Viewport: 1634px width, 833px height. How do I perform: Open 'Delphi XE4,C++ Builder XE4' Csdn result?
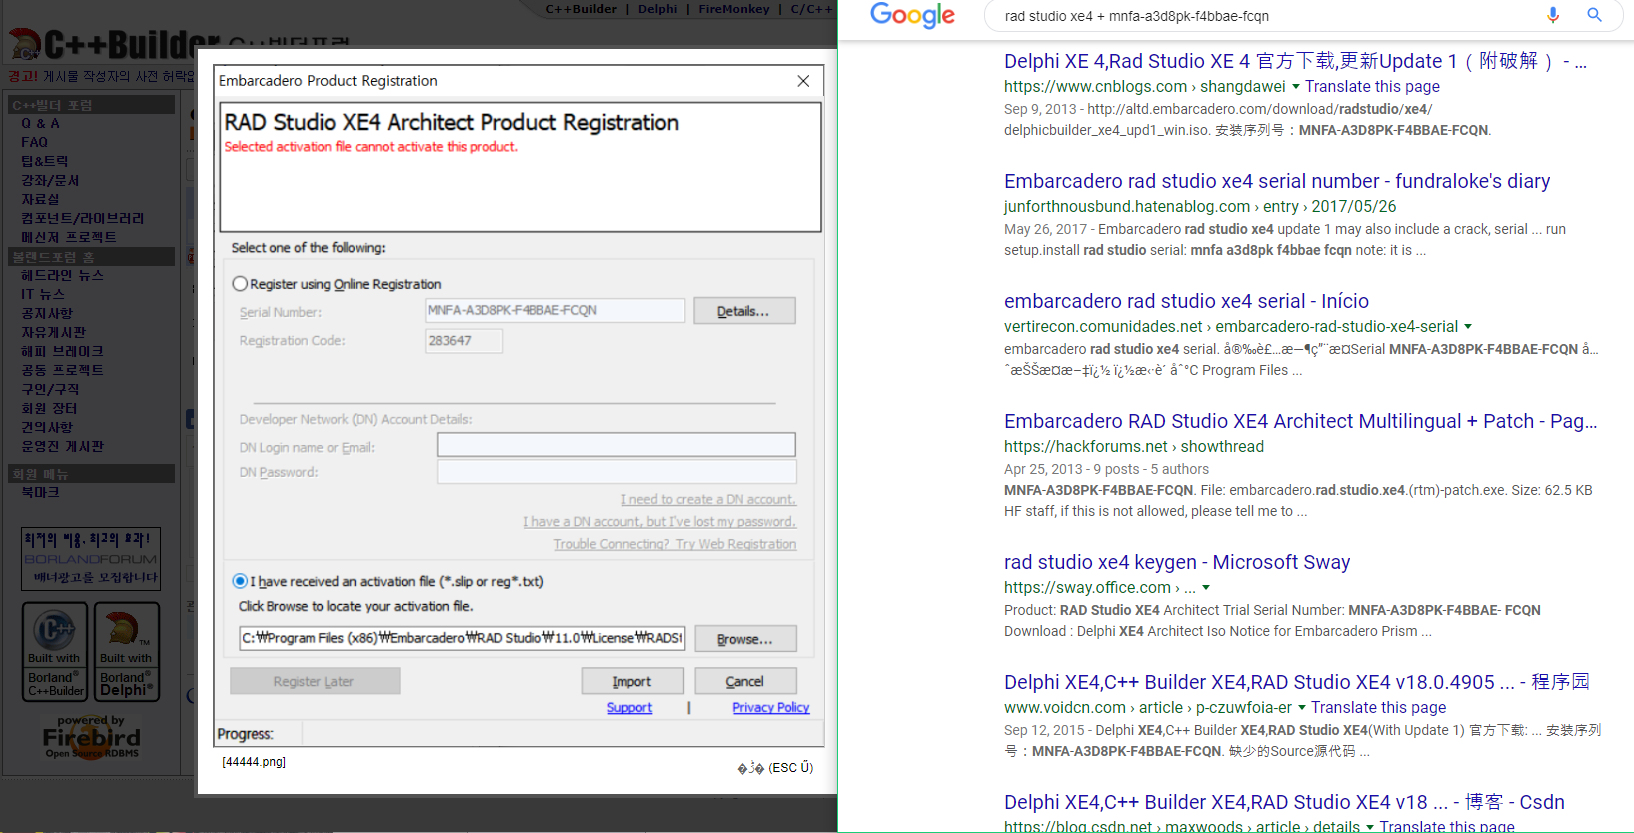(1284, 802)
